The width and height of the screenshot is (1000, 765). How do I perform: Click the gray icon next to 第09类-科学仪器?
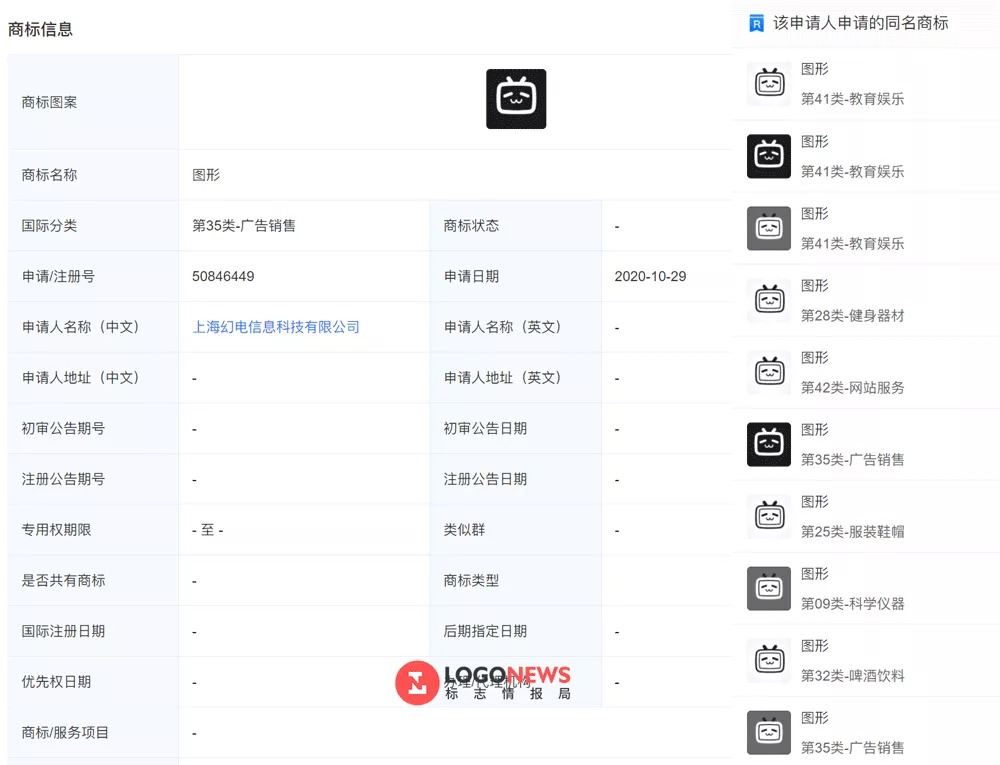[x=768, y=588]
